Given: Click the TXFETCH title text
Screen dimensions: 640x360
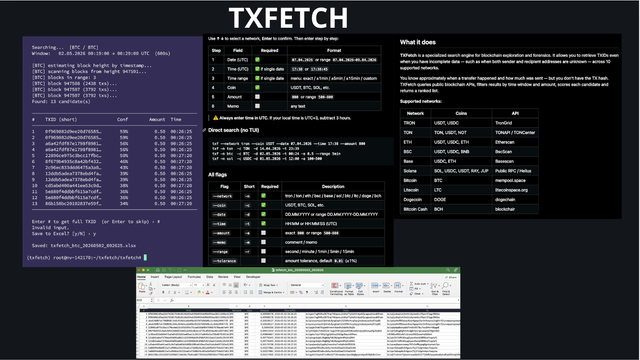Looking at the screenshot, I should point(289,18).
